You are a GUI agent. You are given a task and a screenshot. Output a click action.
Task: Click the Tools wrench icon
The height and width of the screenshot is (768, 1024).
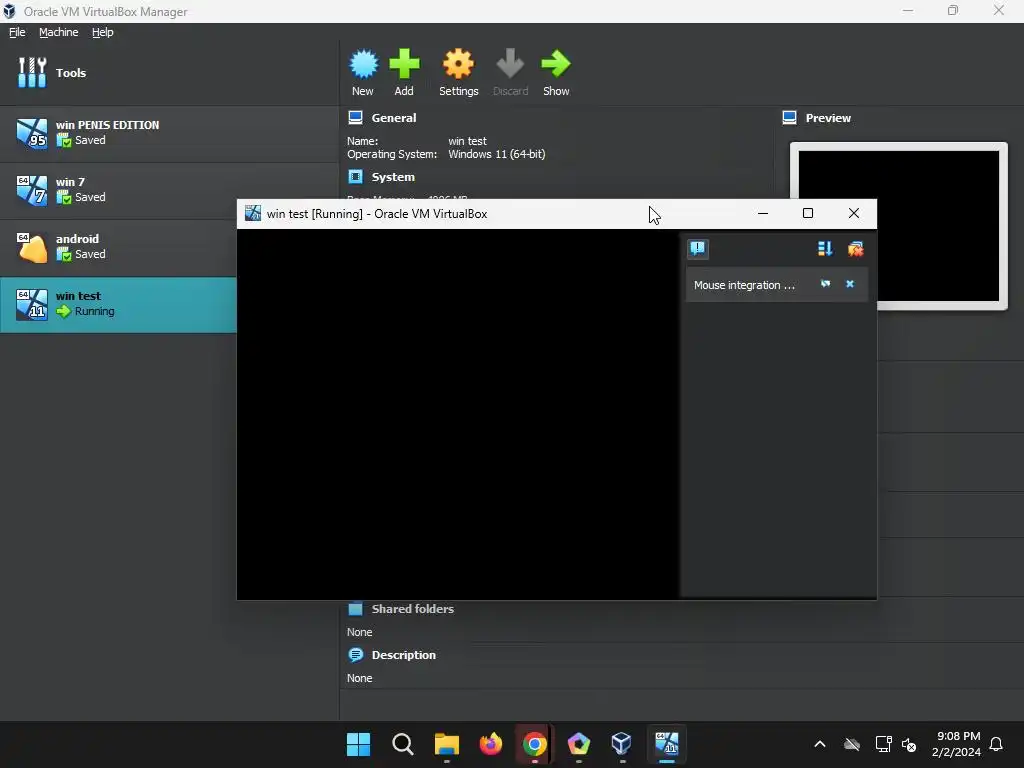click(x=32, y=72)
